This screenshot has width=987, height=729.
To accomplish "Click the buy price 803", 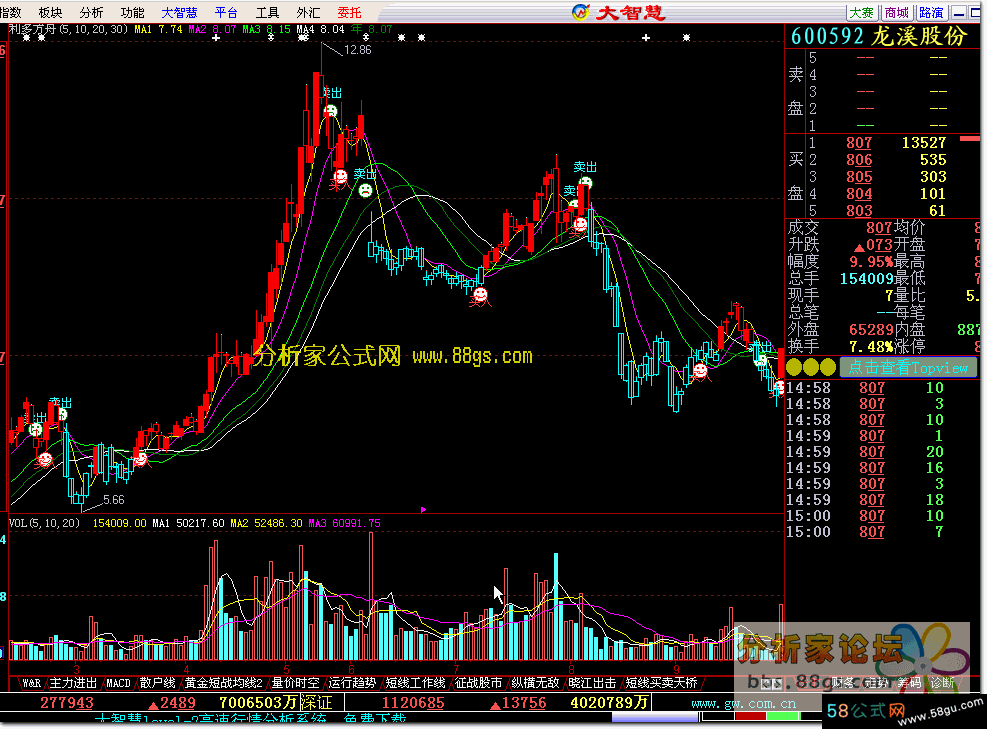I will 859,211.
